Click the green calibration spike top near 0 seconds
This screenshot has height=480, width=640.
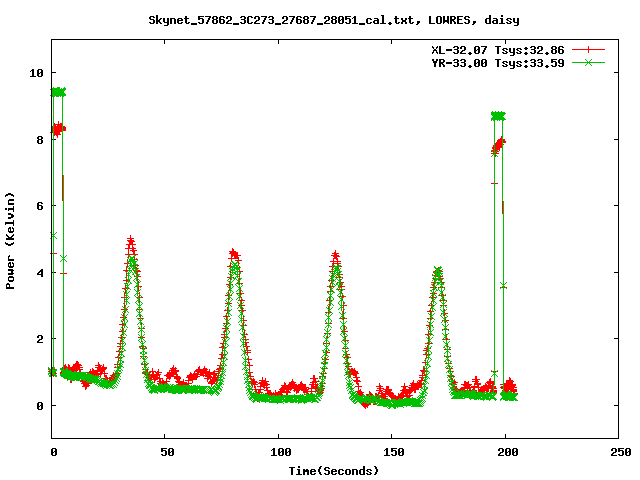tap(58, 92)
